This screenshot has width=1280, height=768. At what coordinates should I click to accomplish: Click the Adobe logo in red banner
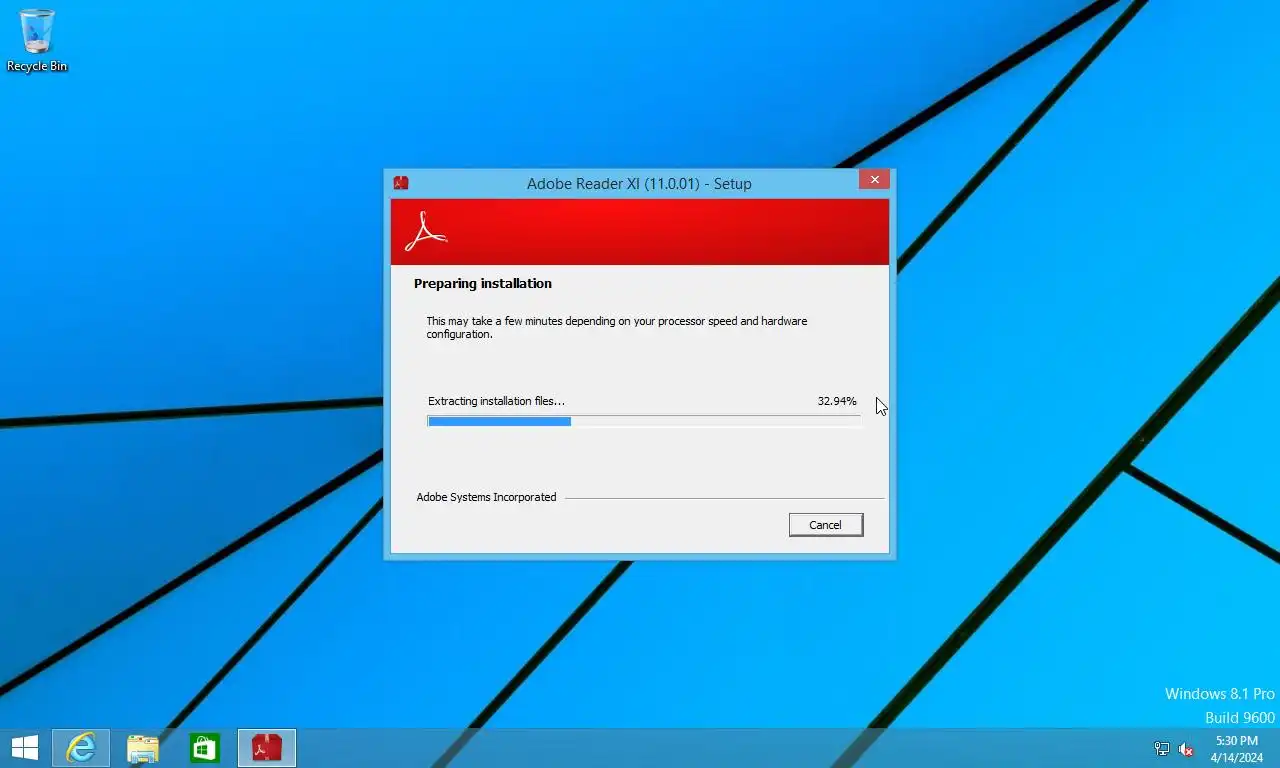tap(425, 232)
